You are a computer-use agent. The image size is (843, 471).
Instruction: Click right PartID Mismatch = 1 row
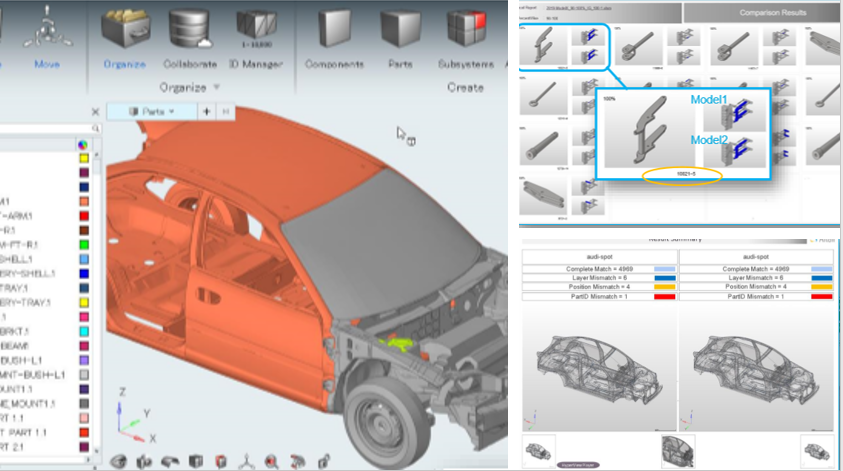coord(756,296)
